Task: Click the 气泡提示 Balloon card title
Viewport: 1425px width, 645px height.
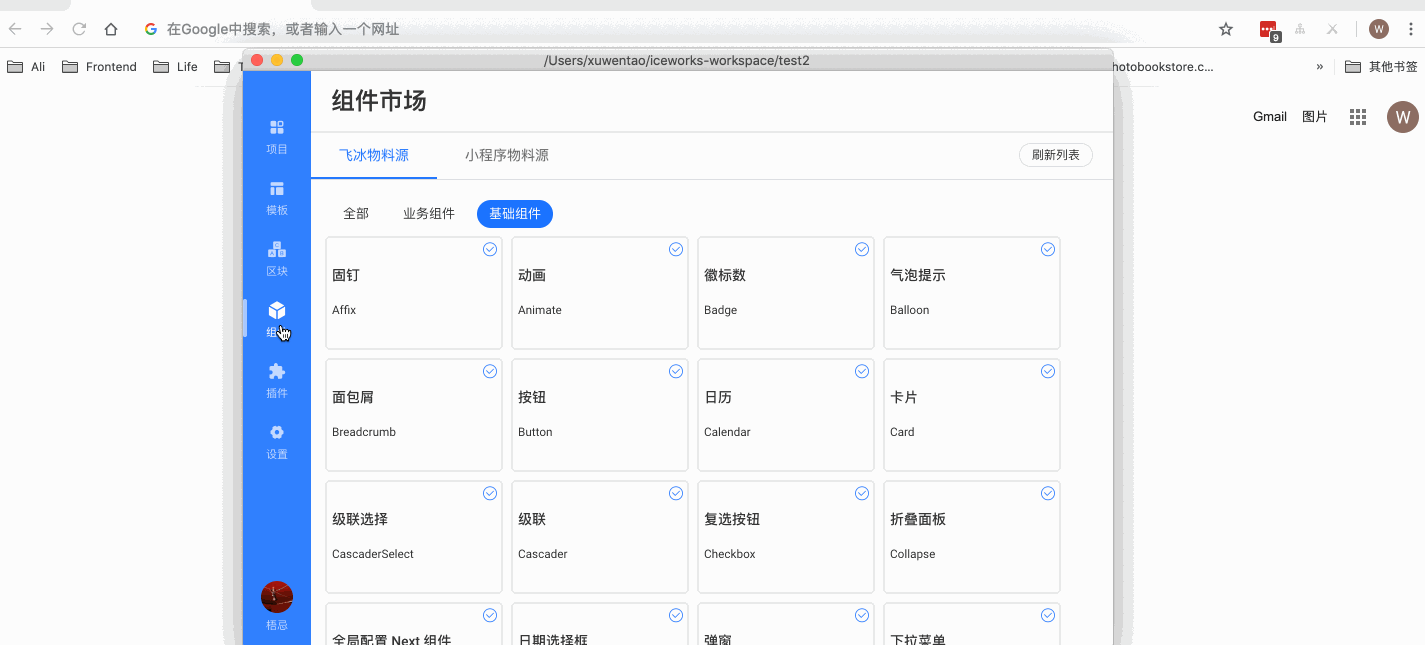Action: pos(918,275)
